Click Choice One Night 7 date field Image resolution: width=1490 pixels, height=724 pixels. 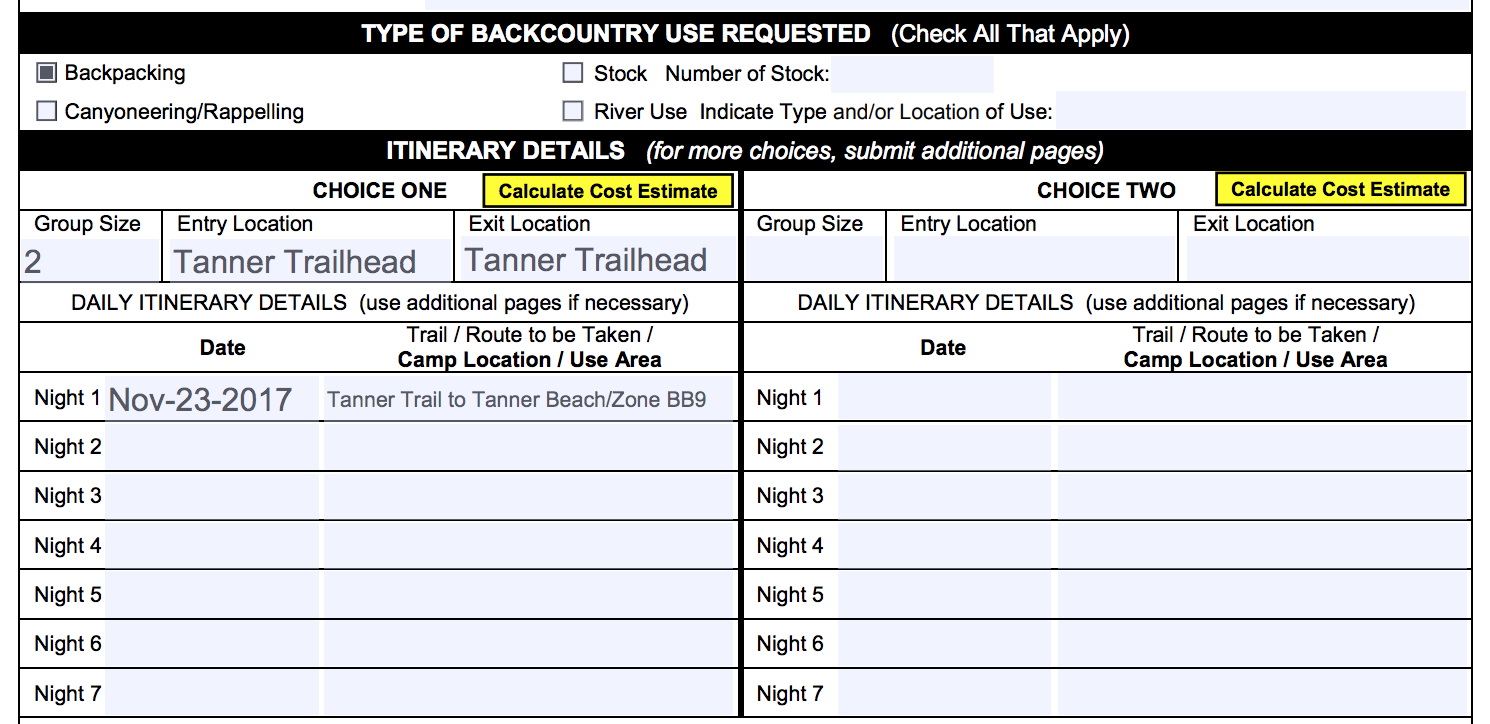[212, 693]
